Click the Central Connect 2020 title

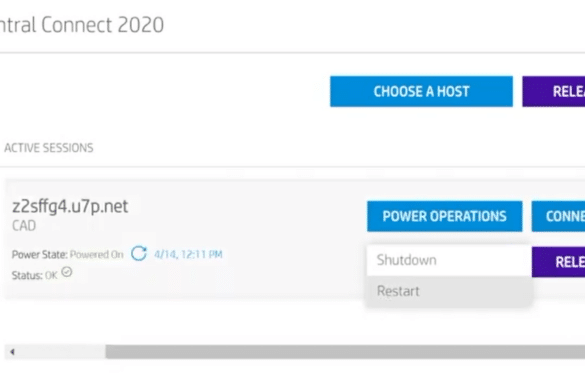(82, 25)
